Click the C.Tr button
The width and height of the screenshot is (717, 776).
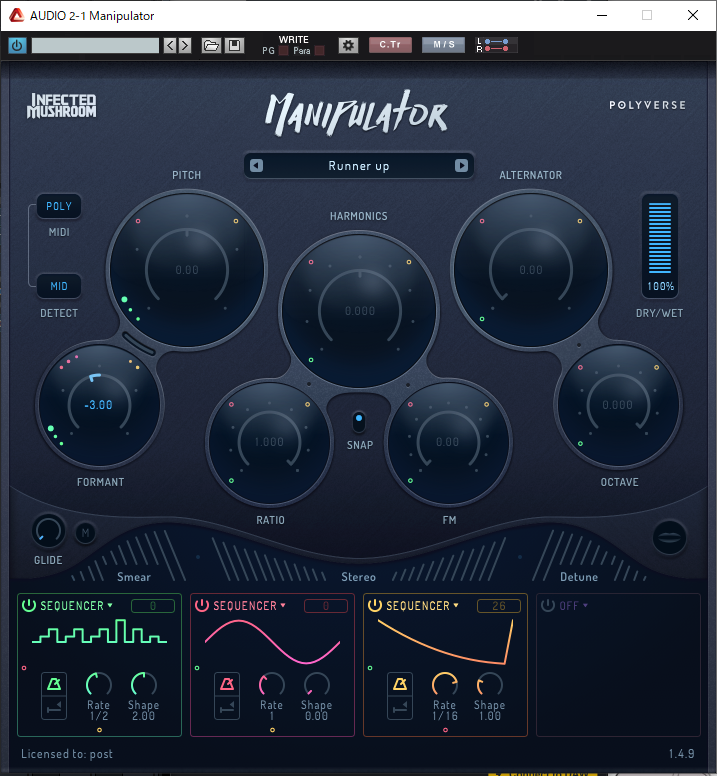coord(390,45)
